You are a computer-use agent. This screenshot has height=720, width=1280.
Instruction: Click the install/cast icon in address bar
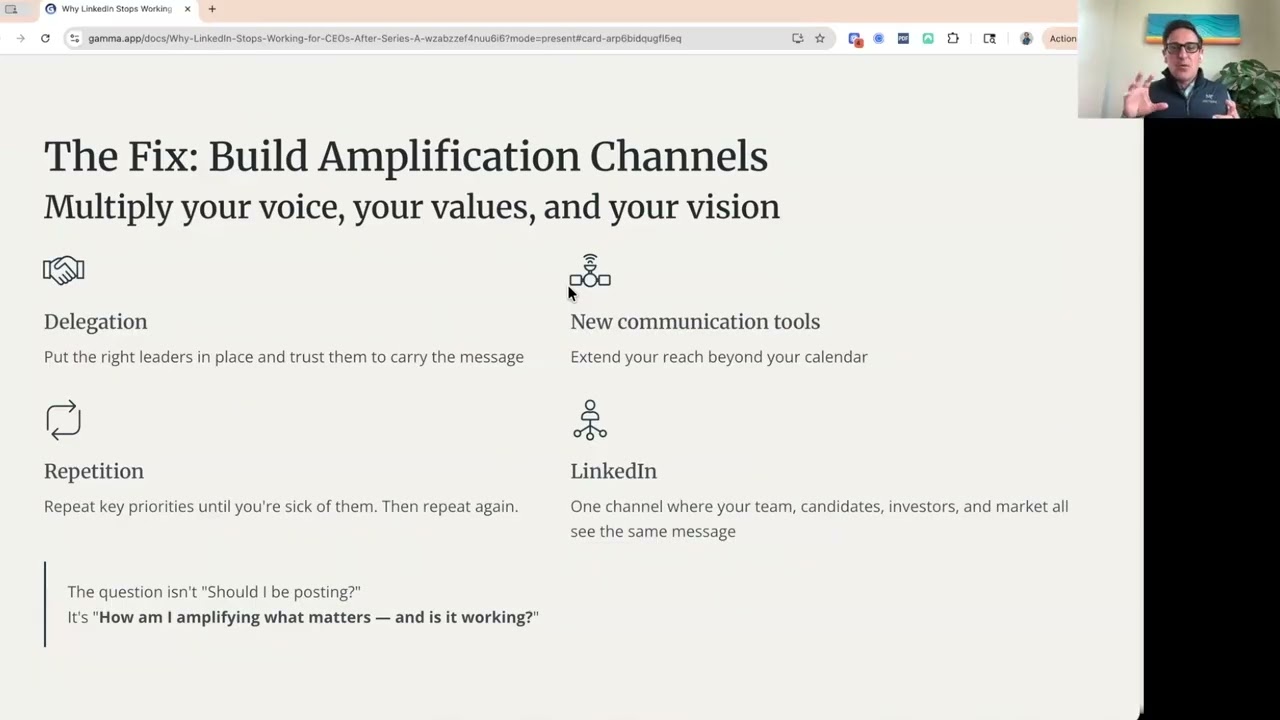click(x=797, y=38)
